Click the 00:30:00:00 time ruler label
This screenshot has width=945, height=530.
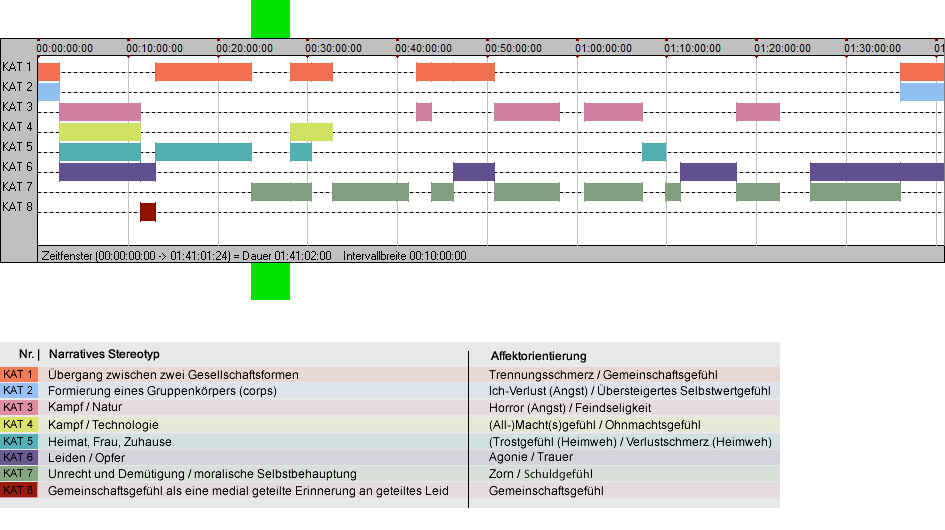click(x=333, y=48)
